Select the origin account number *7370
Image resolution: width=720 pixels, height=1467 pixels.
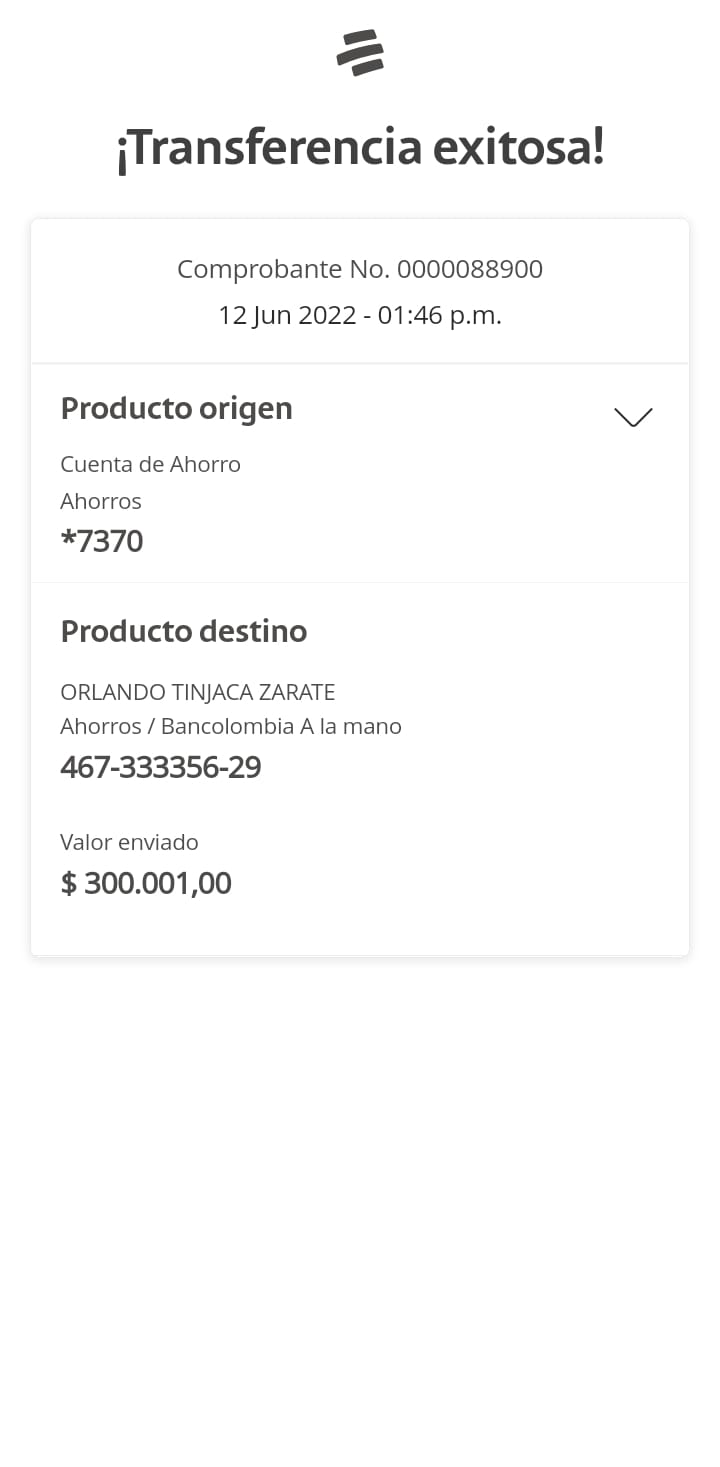(x=102, y=541)
